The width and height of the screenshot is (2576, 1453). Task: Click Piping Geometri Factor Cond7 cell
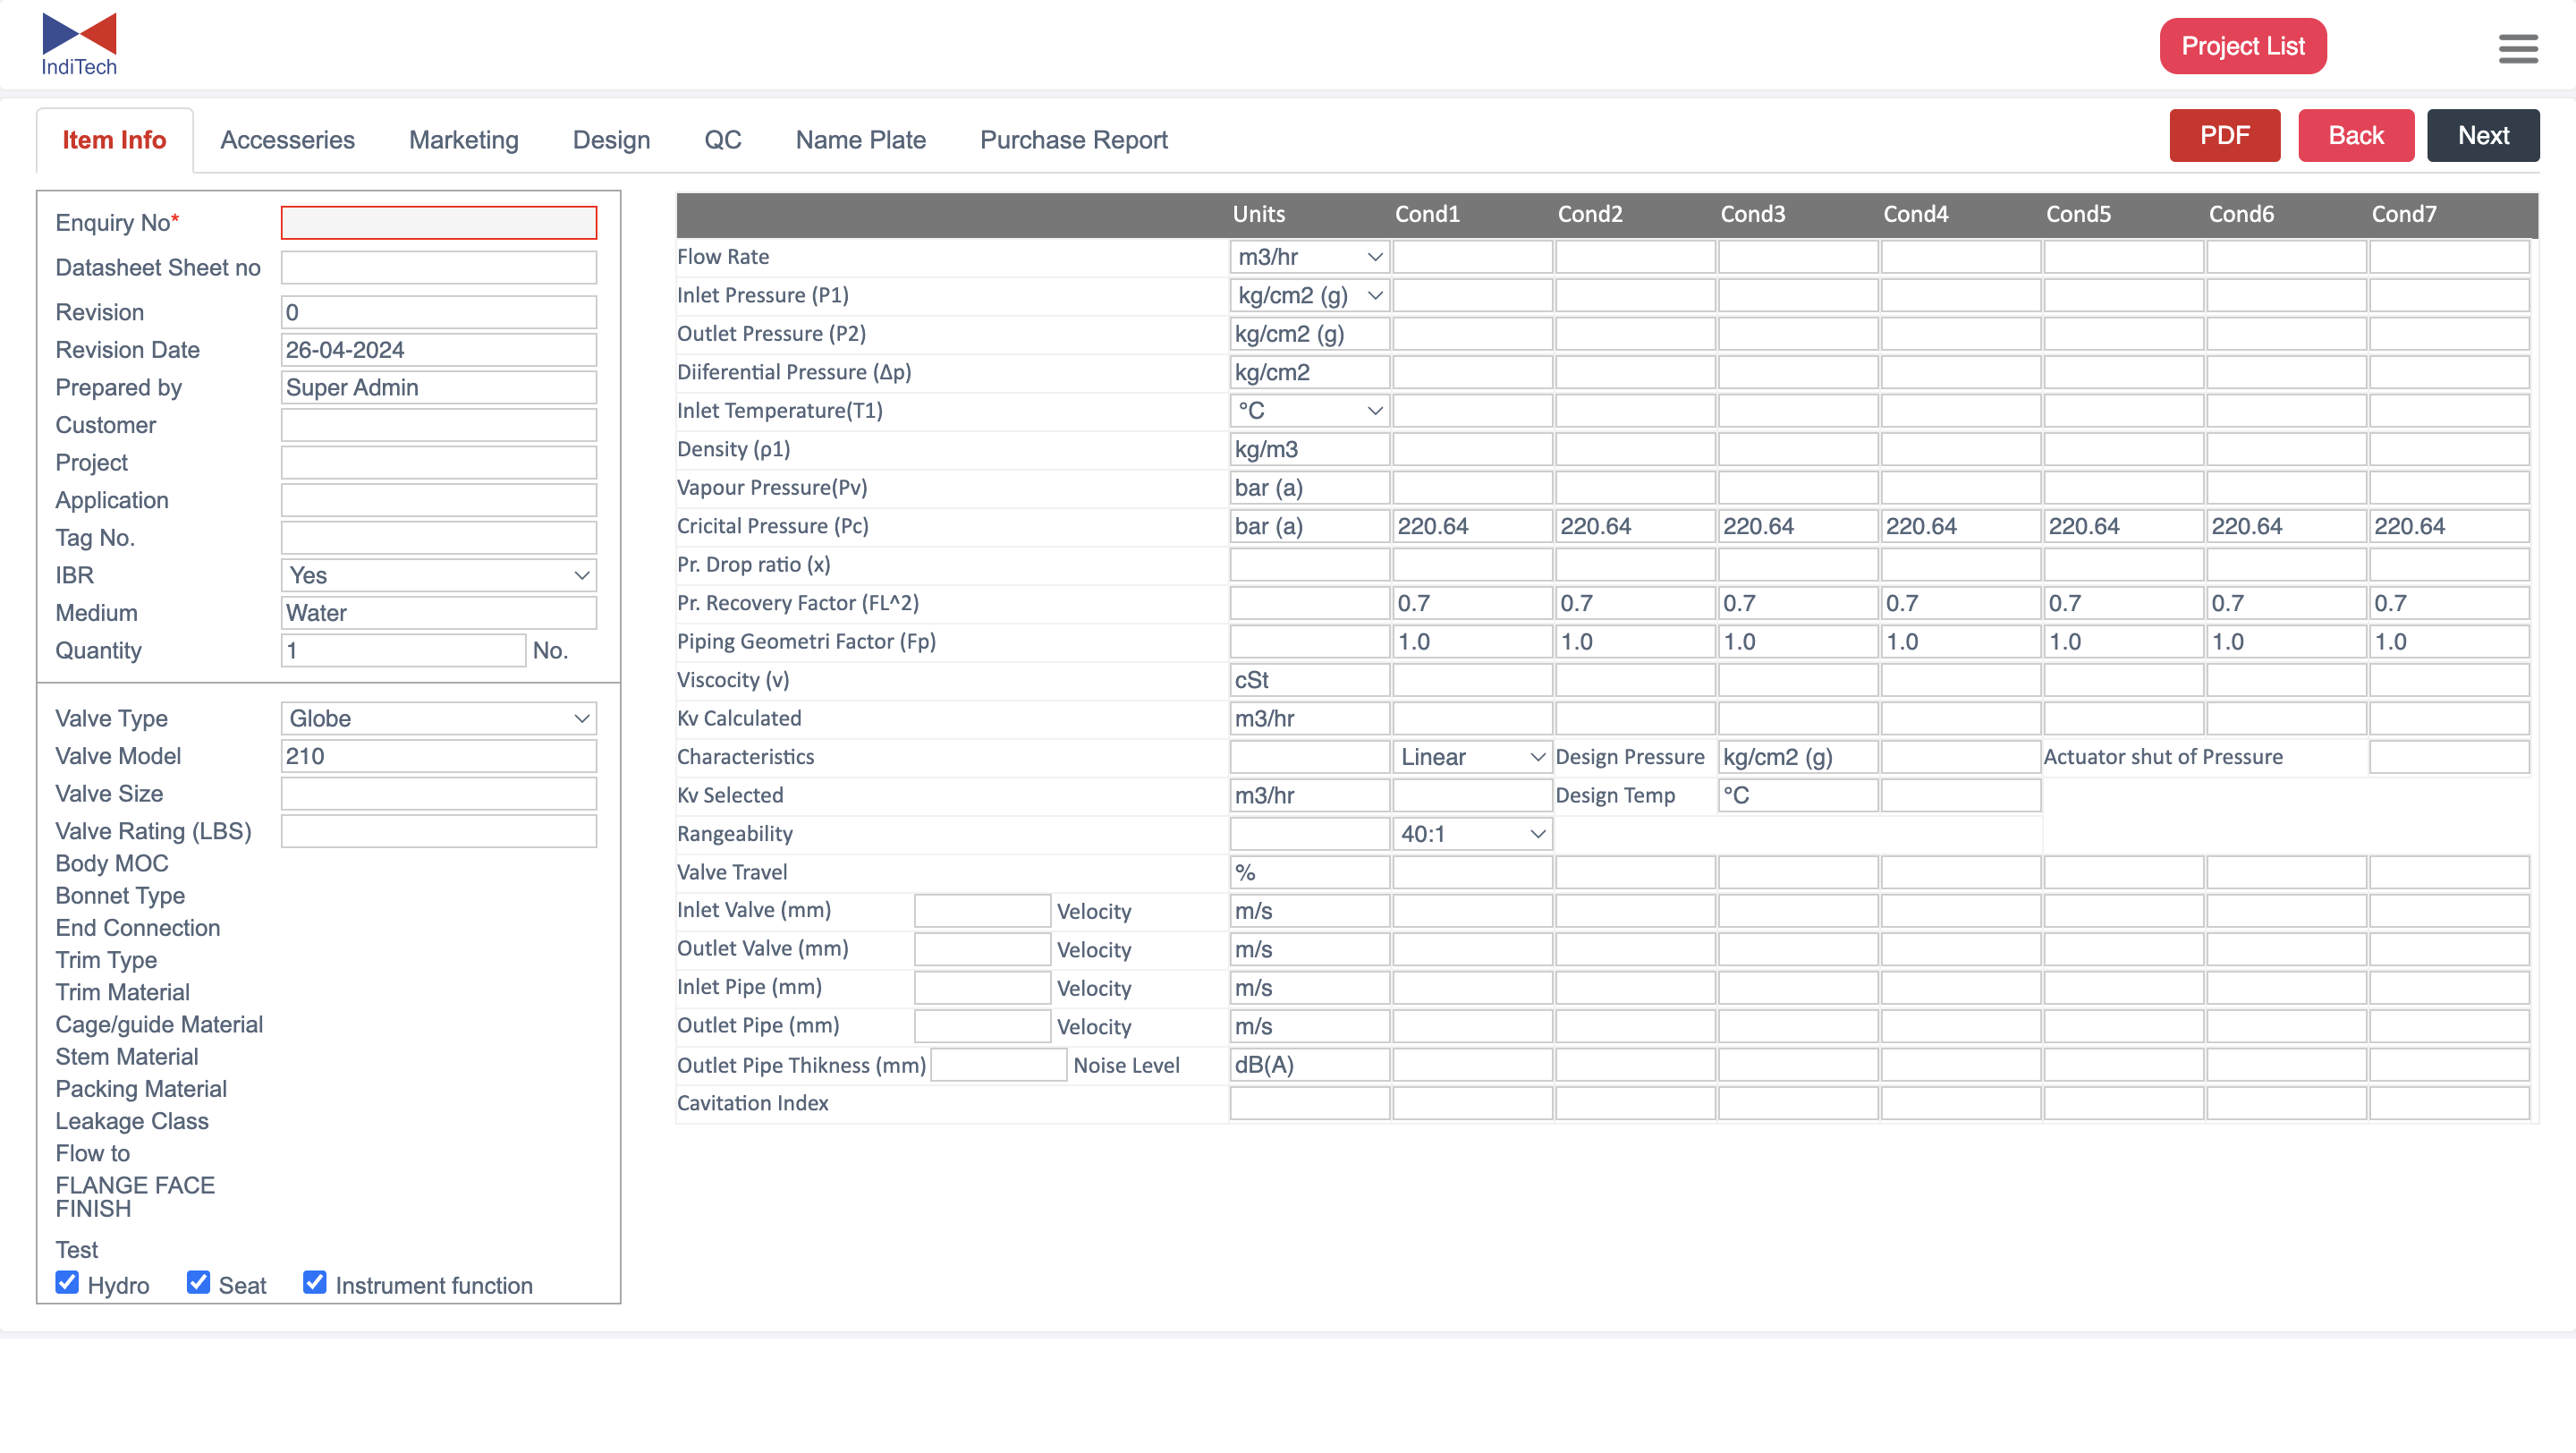coord(2449,642)
